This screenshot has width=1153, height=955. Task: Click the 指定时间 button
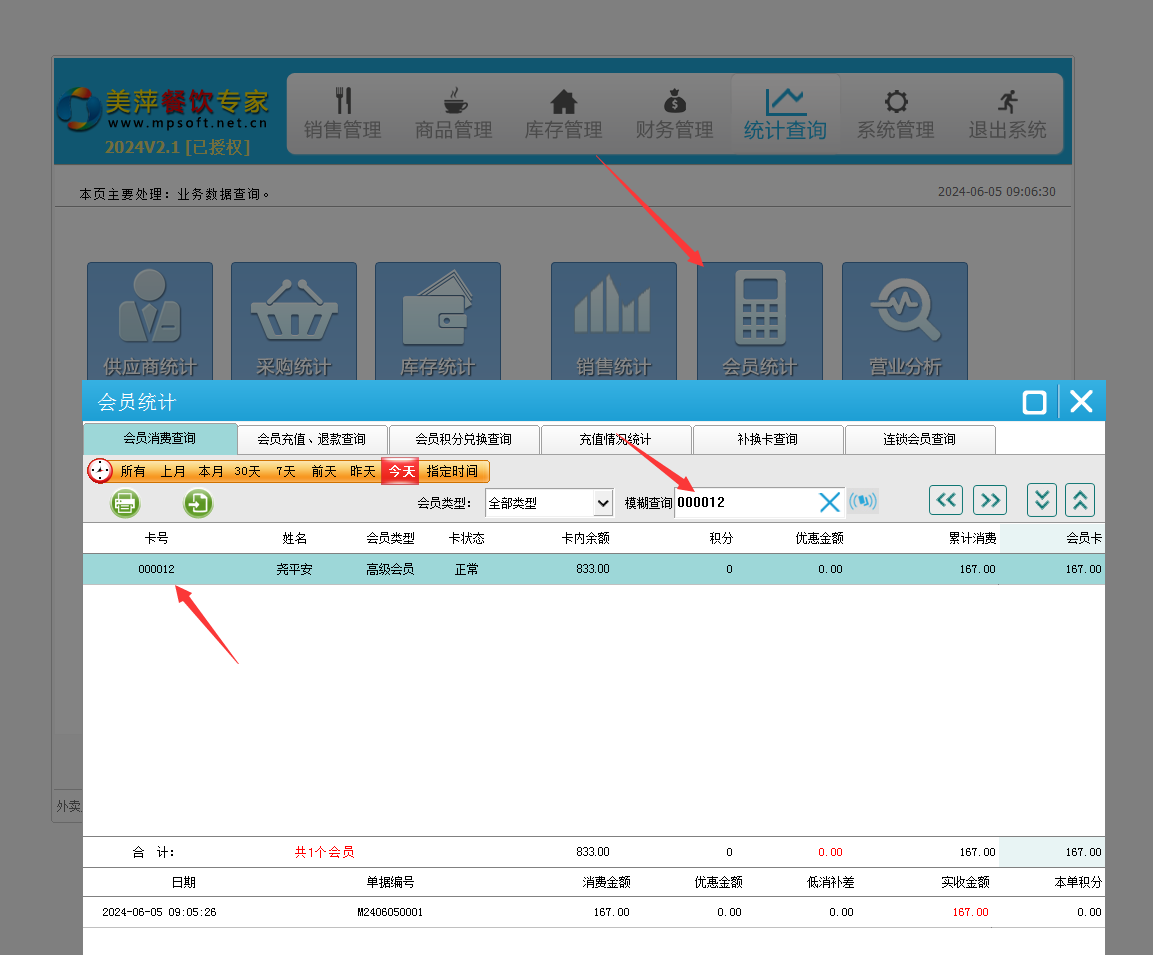tap(452, 471)
